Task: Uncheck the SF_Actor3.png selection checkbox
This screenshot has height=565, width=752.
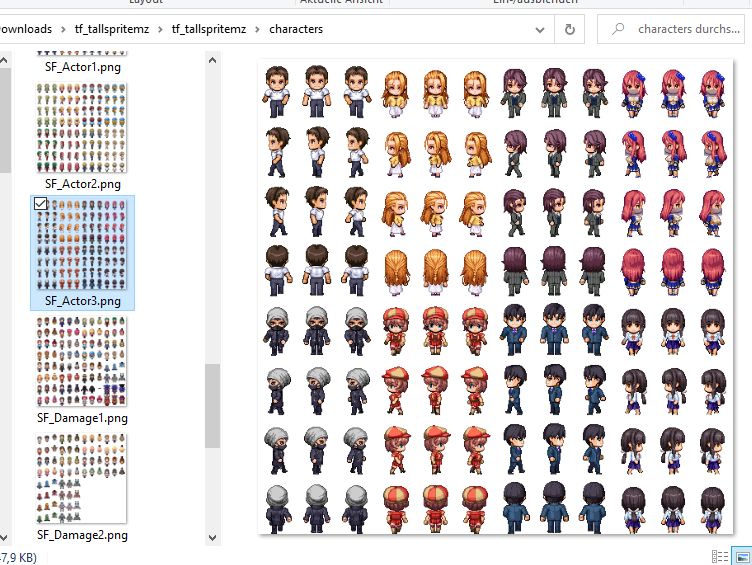Action: click(x=41, y=204)
